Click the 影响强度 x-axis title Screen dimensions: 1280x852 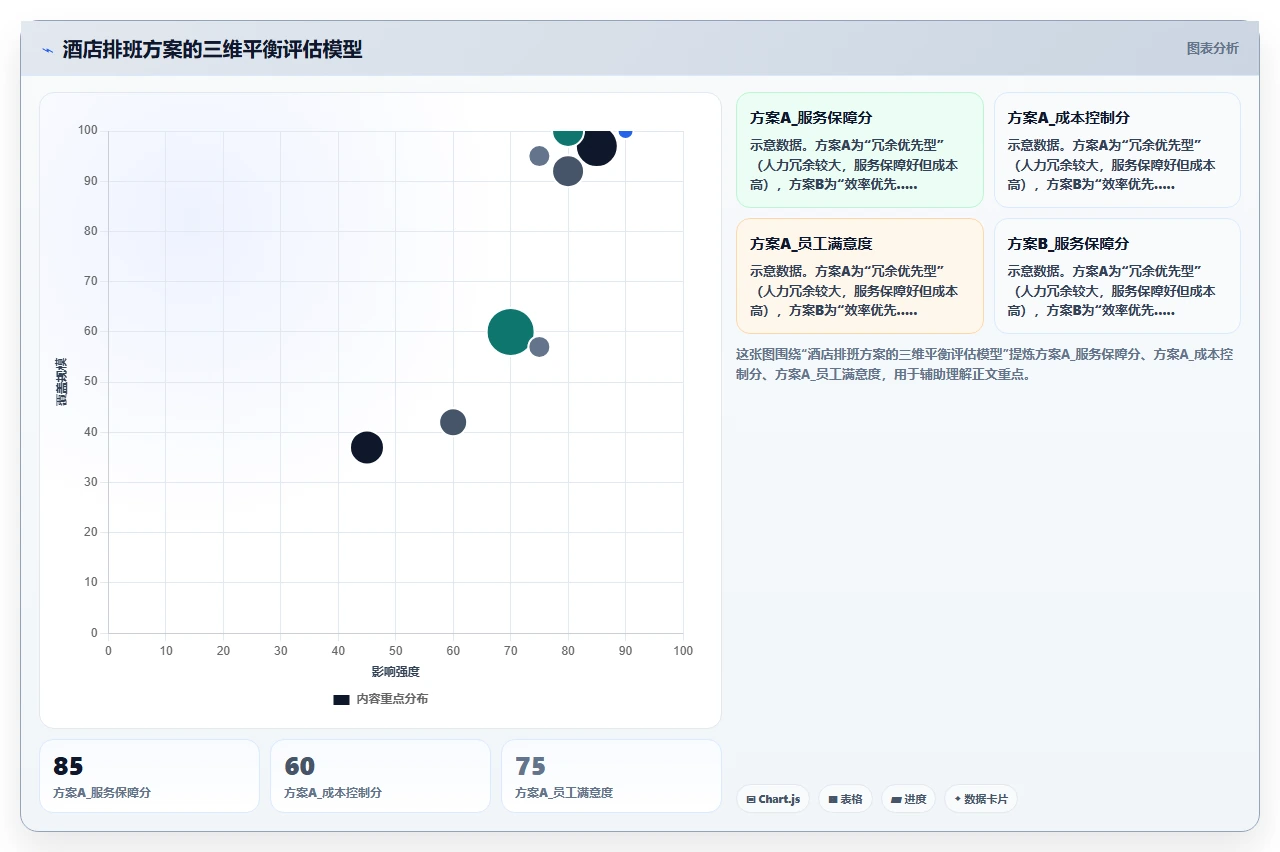pyautogui.click(x=395, y=672)
